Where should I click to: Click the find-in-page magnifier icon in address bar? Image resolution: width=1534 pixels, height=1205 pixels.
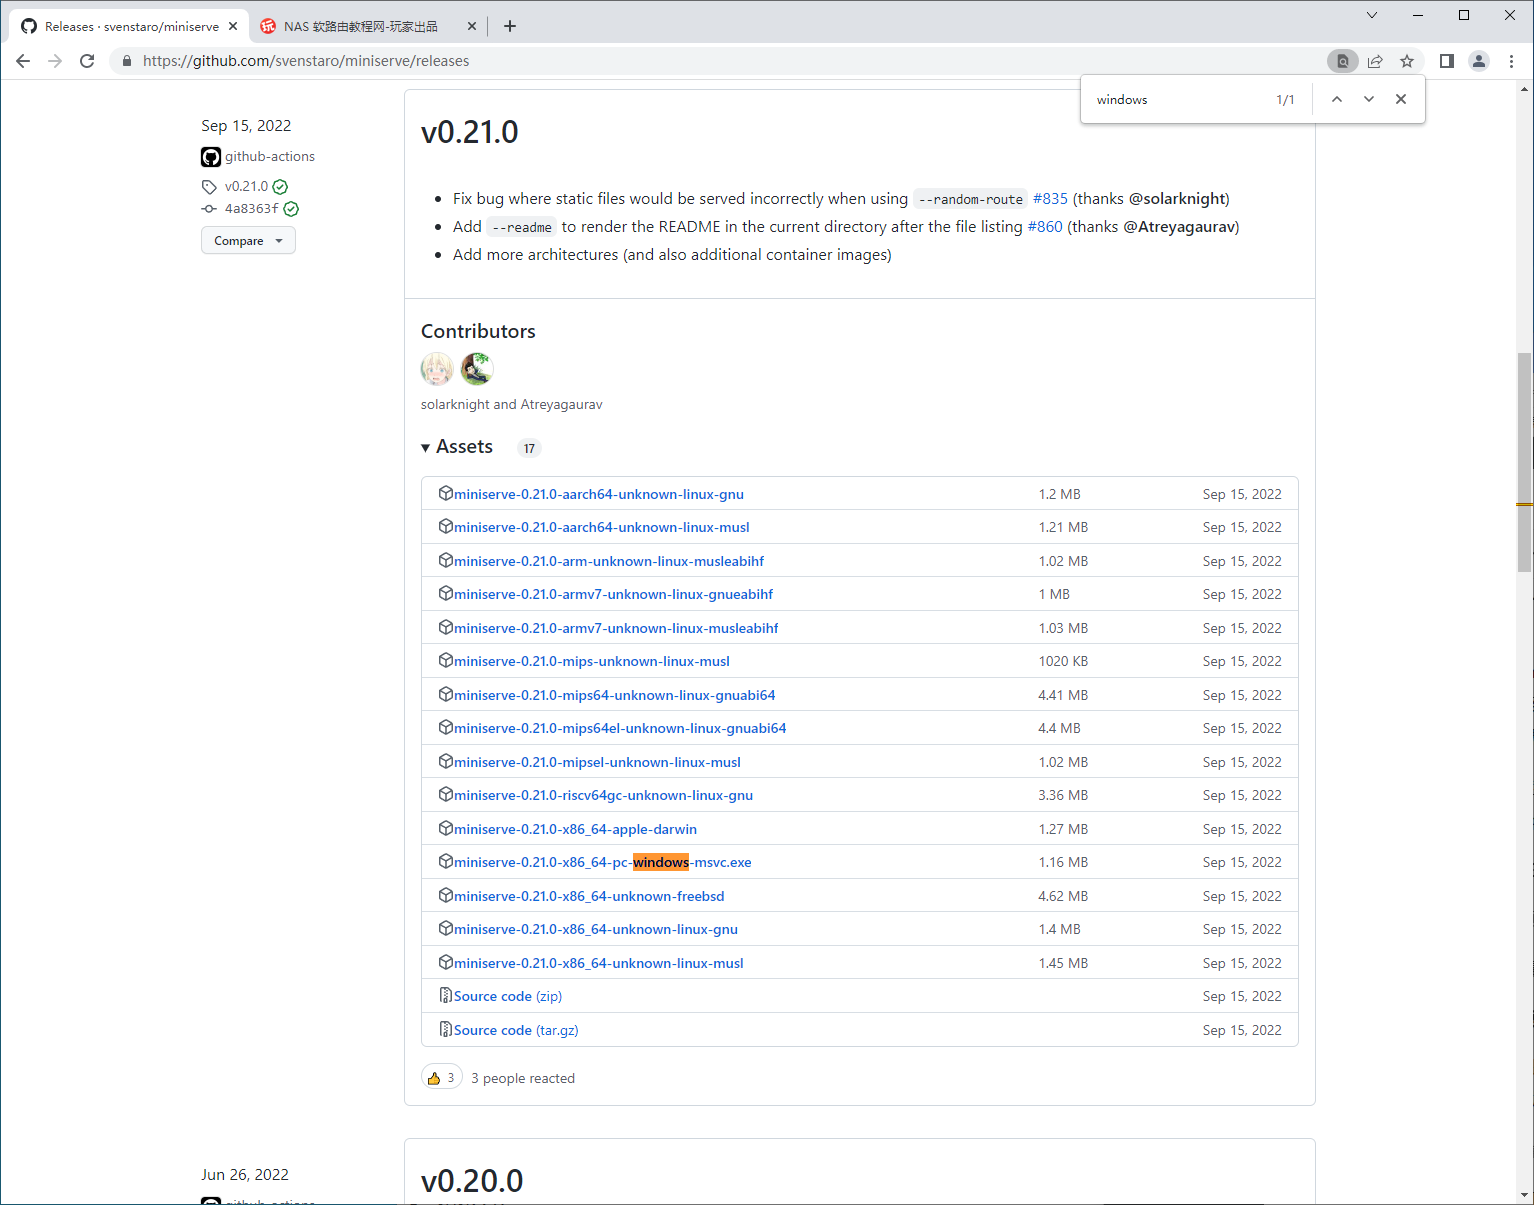point(1343,61)
